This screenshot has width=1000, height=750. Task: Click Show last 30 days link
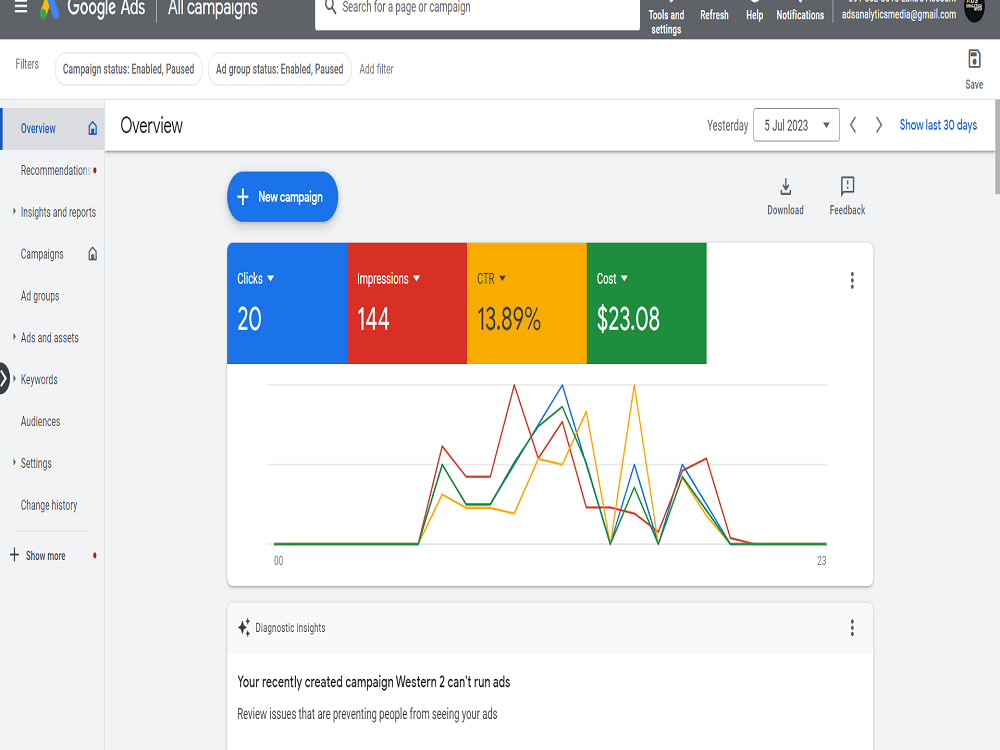[x=938, y=125]
